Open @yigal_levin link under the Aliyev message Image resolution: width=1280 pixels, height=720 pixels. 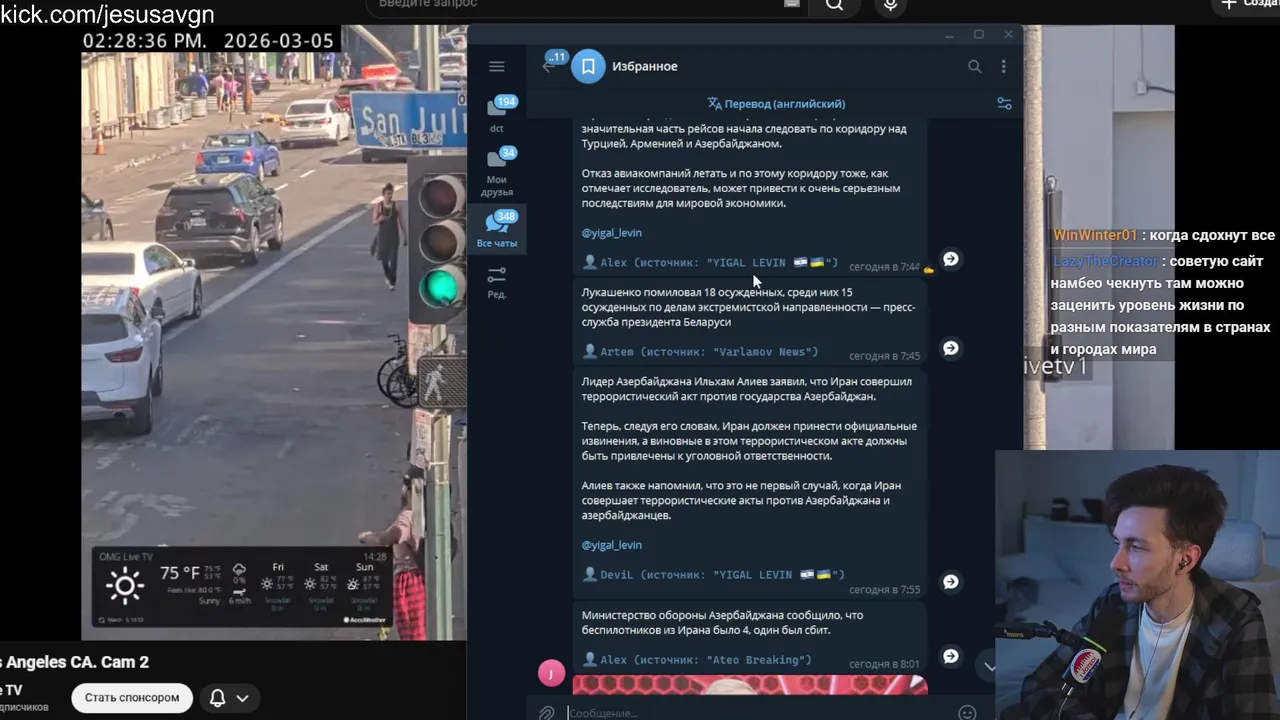[x=612, y=545]
